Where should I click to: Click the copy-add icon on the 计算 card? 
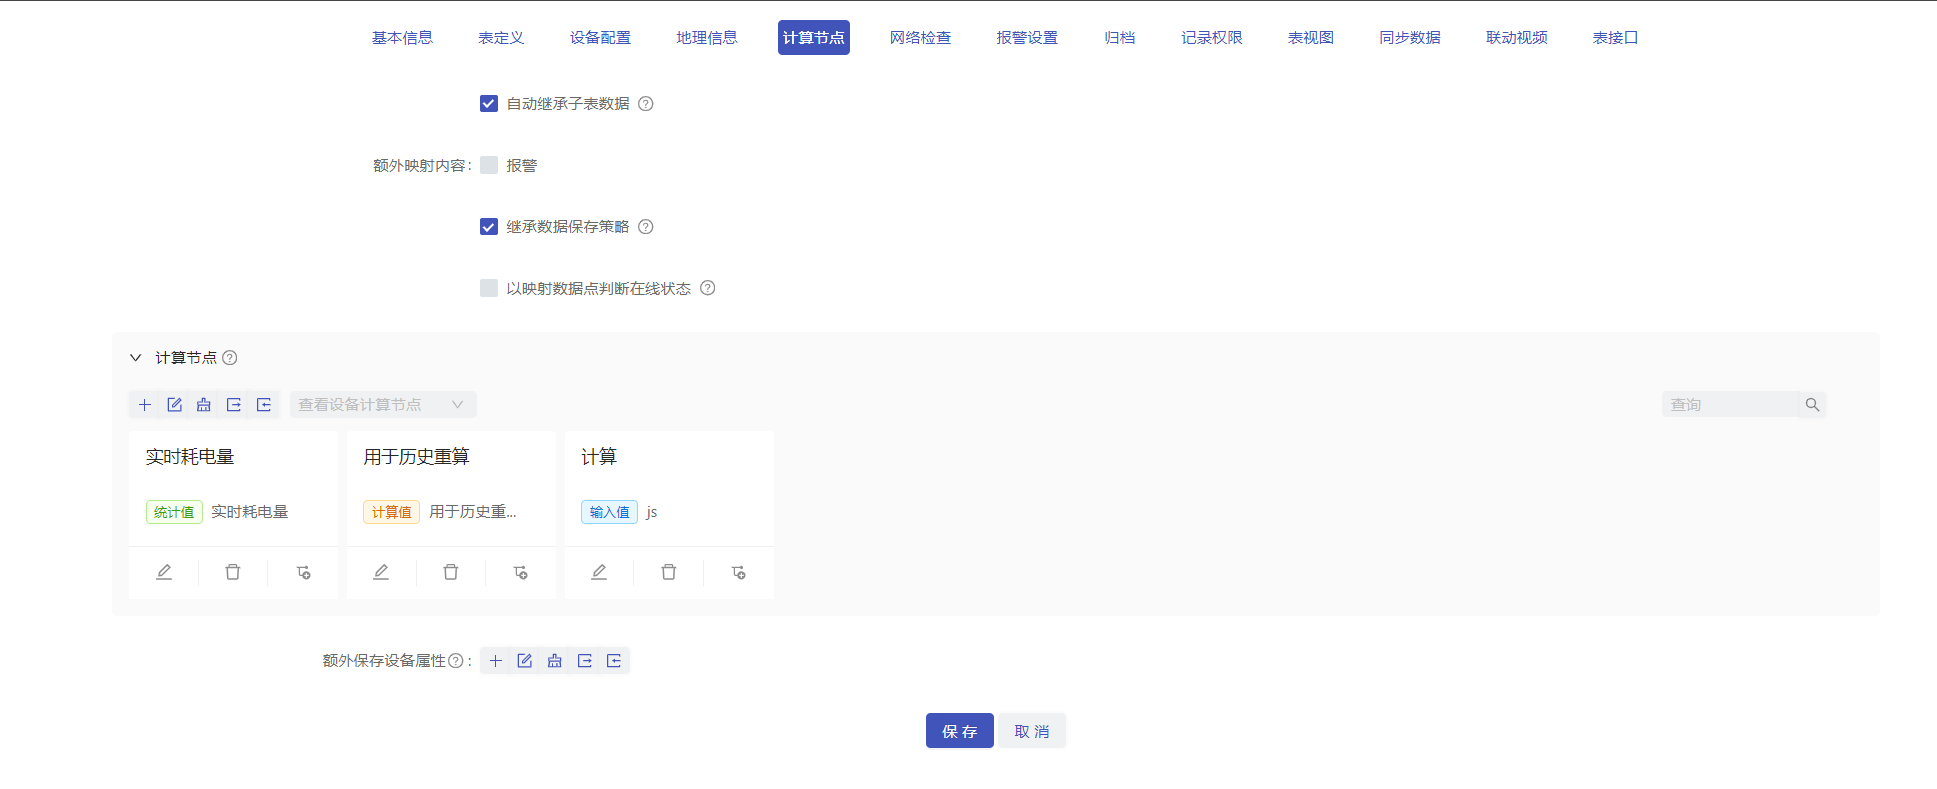[738, 572]
